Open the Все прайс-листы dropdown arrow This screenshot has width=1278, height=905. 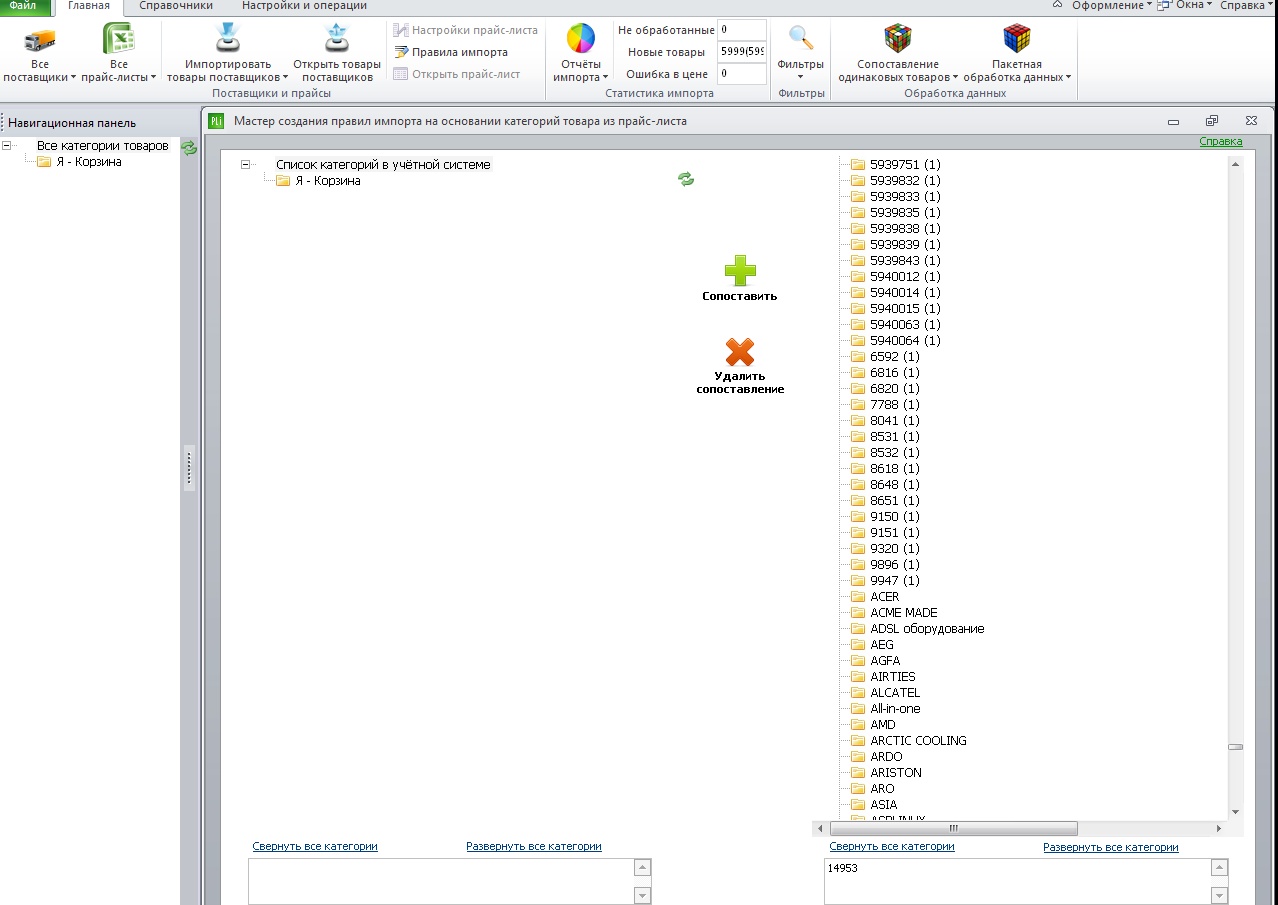[153, 78]
